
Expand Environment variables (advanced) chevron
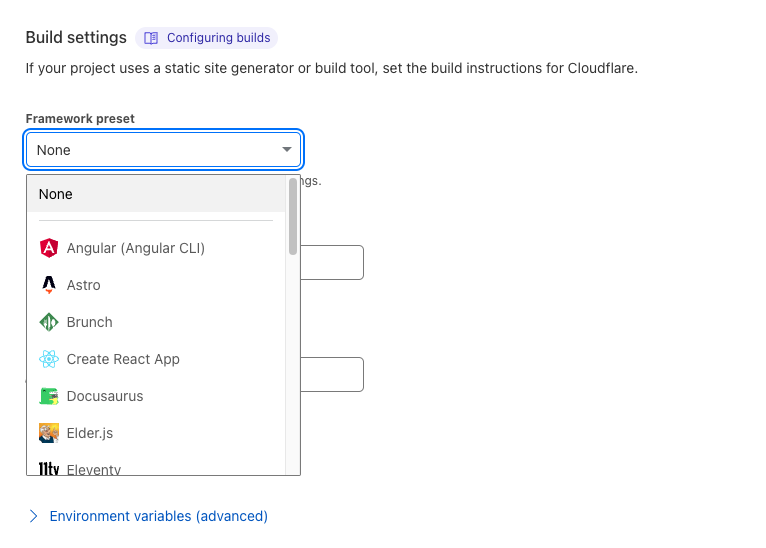click(x=33, y=516)
